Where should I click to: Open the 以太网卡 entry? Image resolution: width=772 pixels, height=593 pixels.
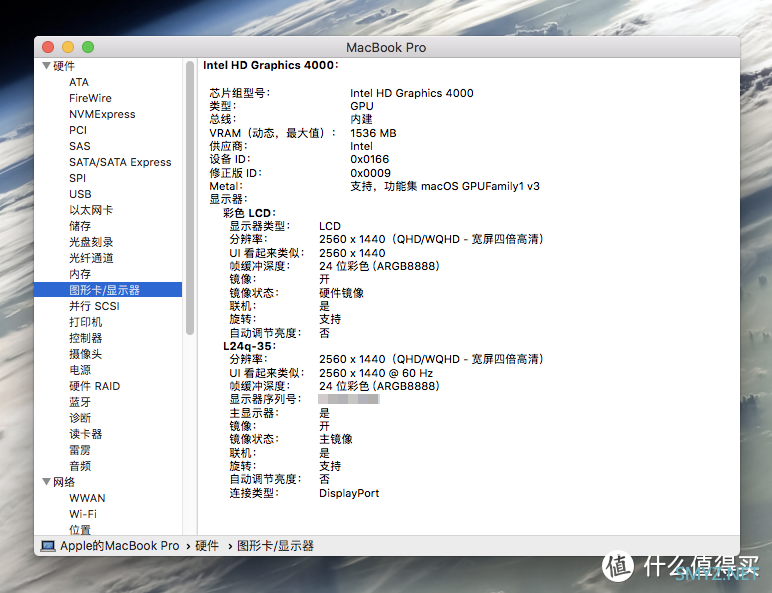tap(91, 210)
